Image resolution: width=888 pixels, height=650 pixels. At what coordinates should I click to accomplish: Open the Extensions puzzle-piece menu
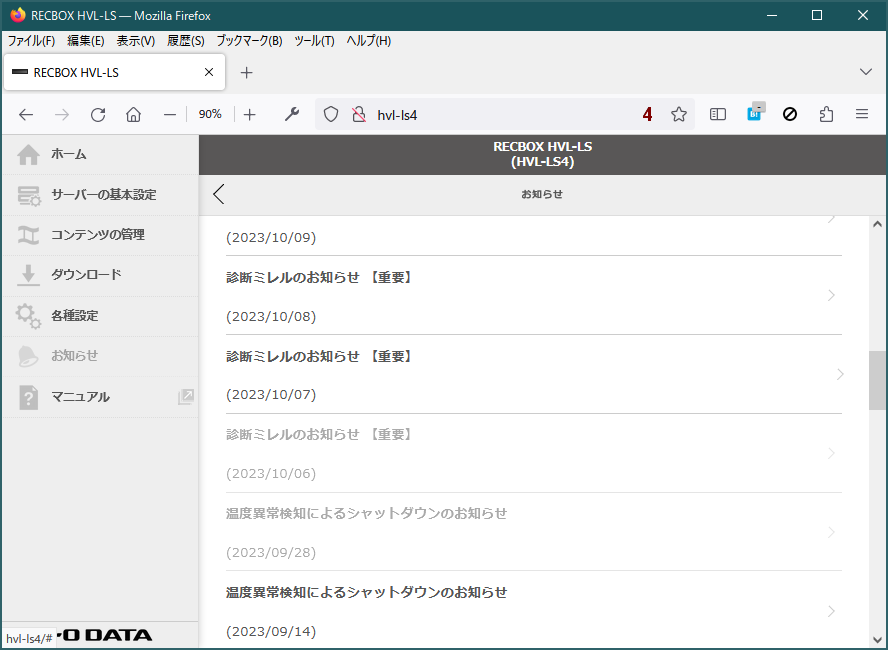tap(826, 114)
